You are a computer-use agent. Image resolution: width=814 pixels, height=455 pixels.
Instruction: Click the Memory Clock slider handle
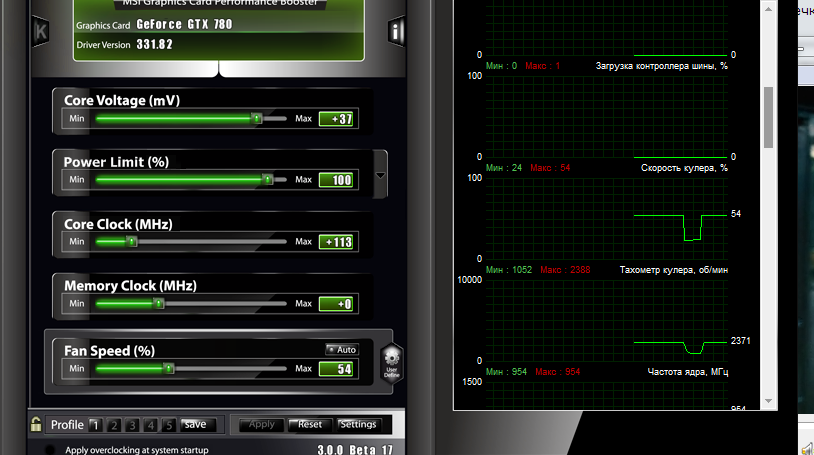pyautogui.click(x=159, y=303)
